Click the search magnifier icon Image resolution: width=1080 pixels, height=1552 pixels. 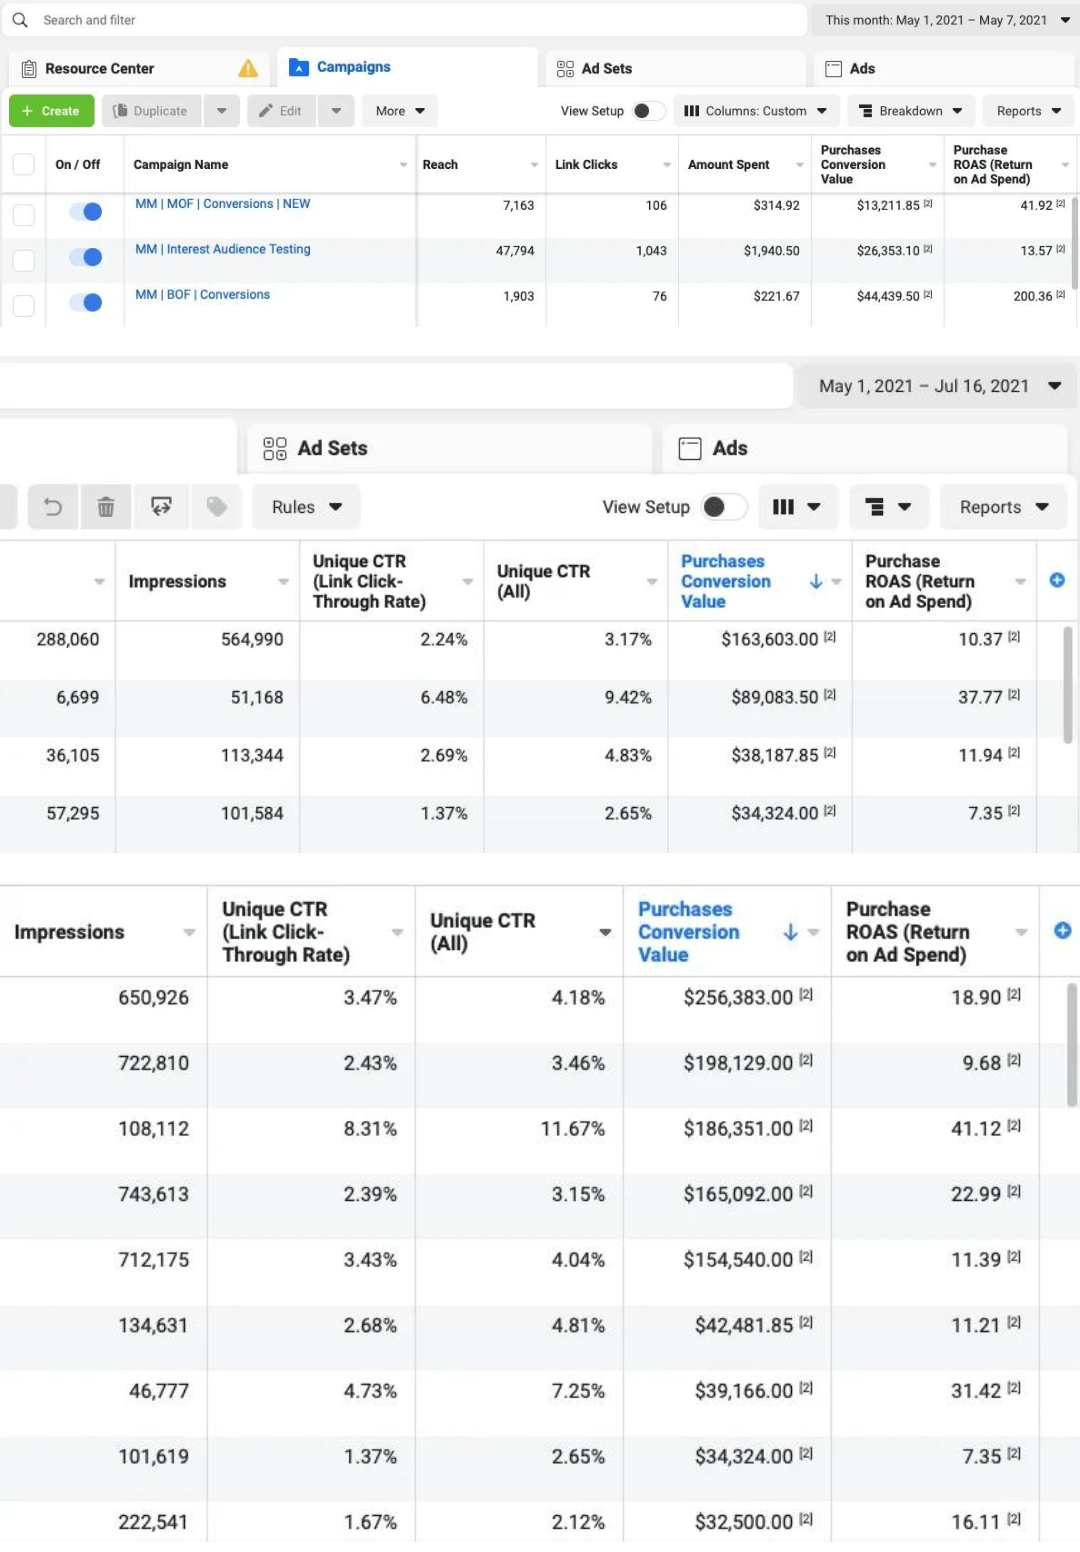pyautogui.click(x=20, y=20)
